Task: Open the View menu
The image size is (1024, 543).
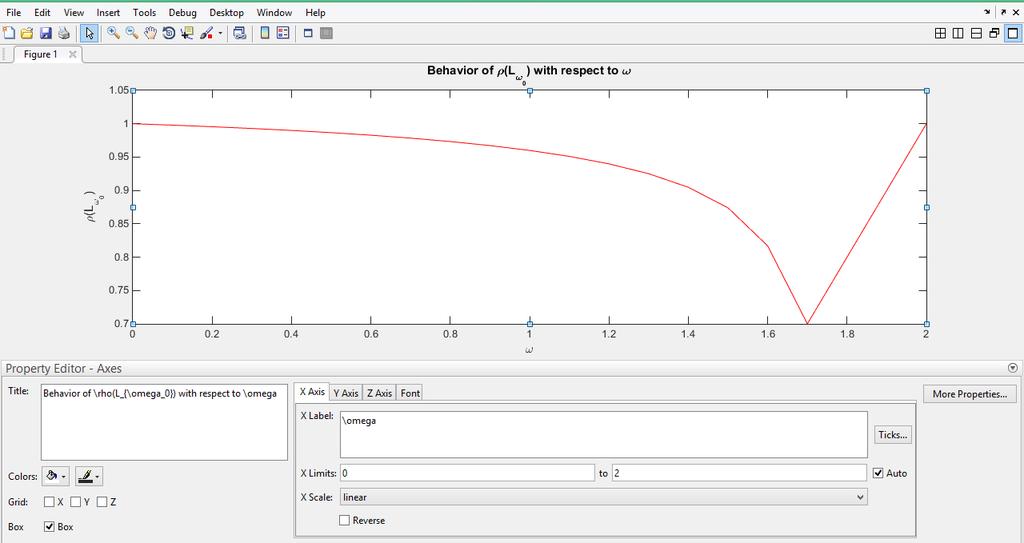Action: click(x=74, y=12)
